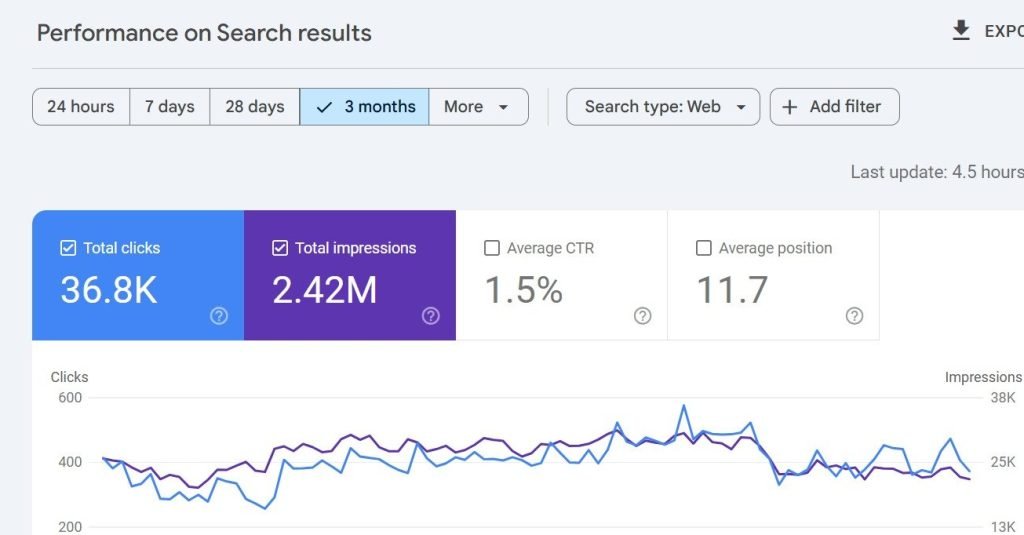Screen dimensions: 1024x535
Task: Click the checkmark icon beside 3 months
Action: [324, 107]
